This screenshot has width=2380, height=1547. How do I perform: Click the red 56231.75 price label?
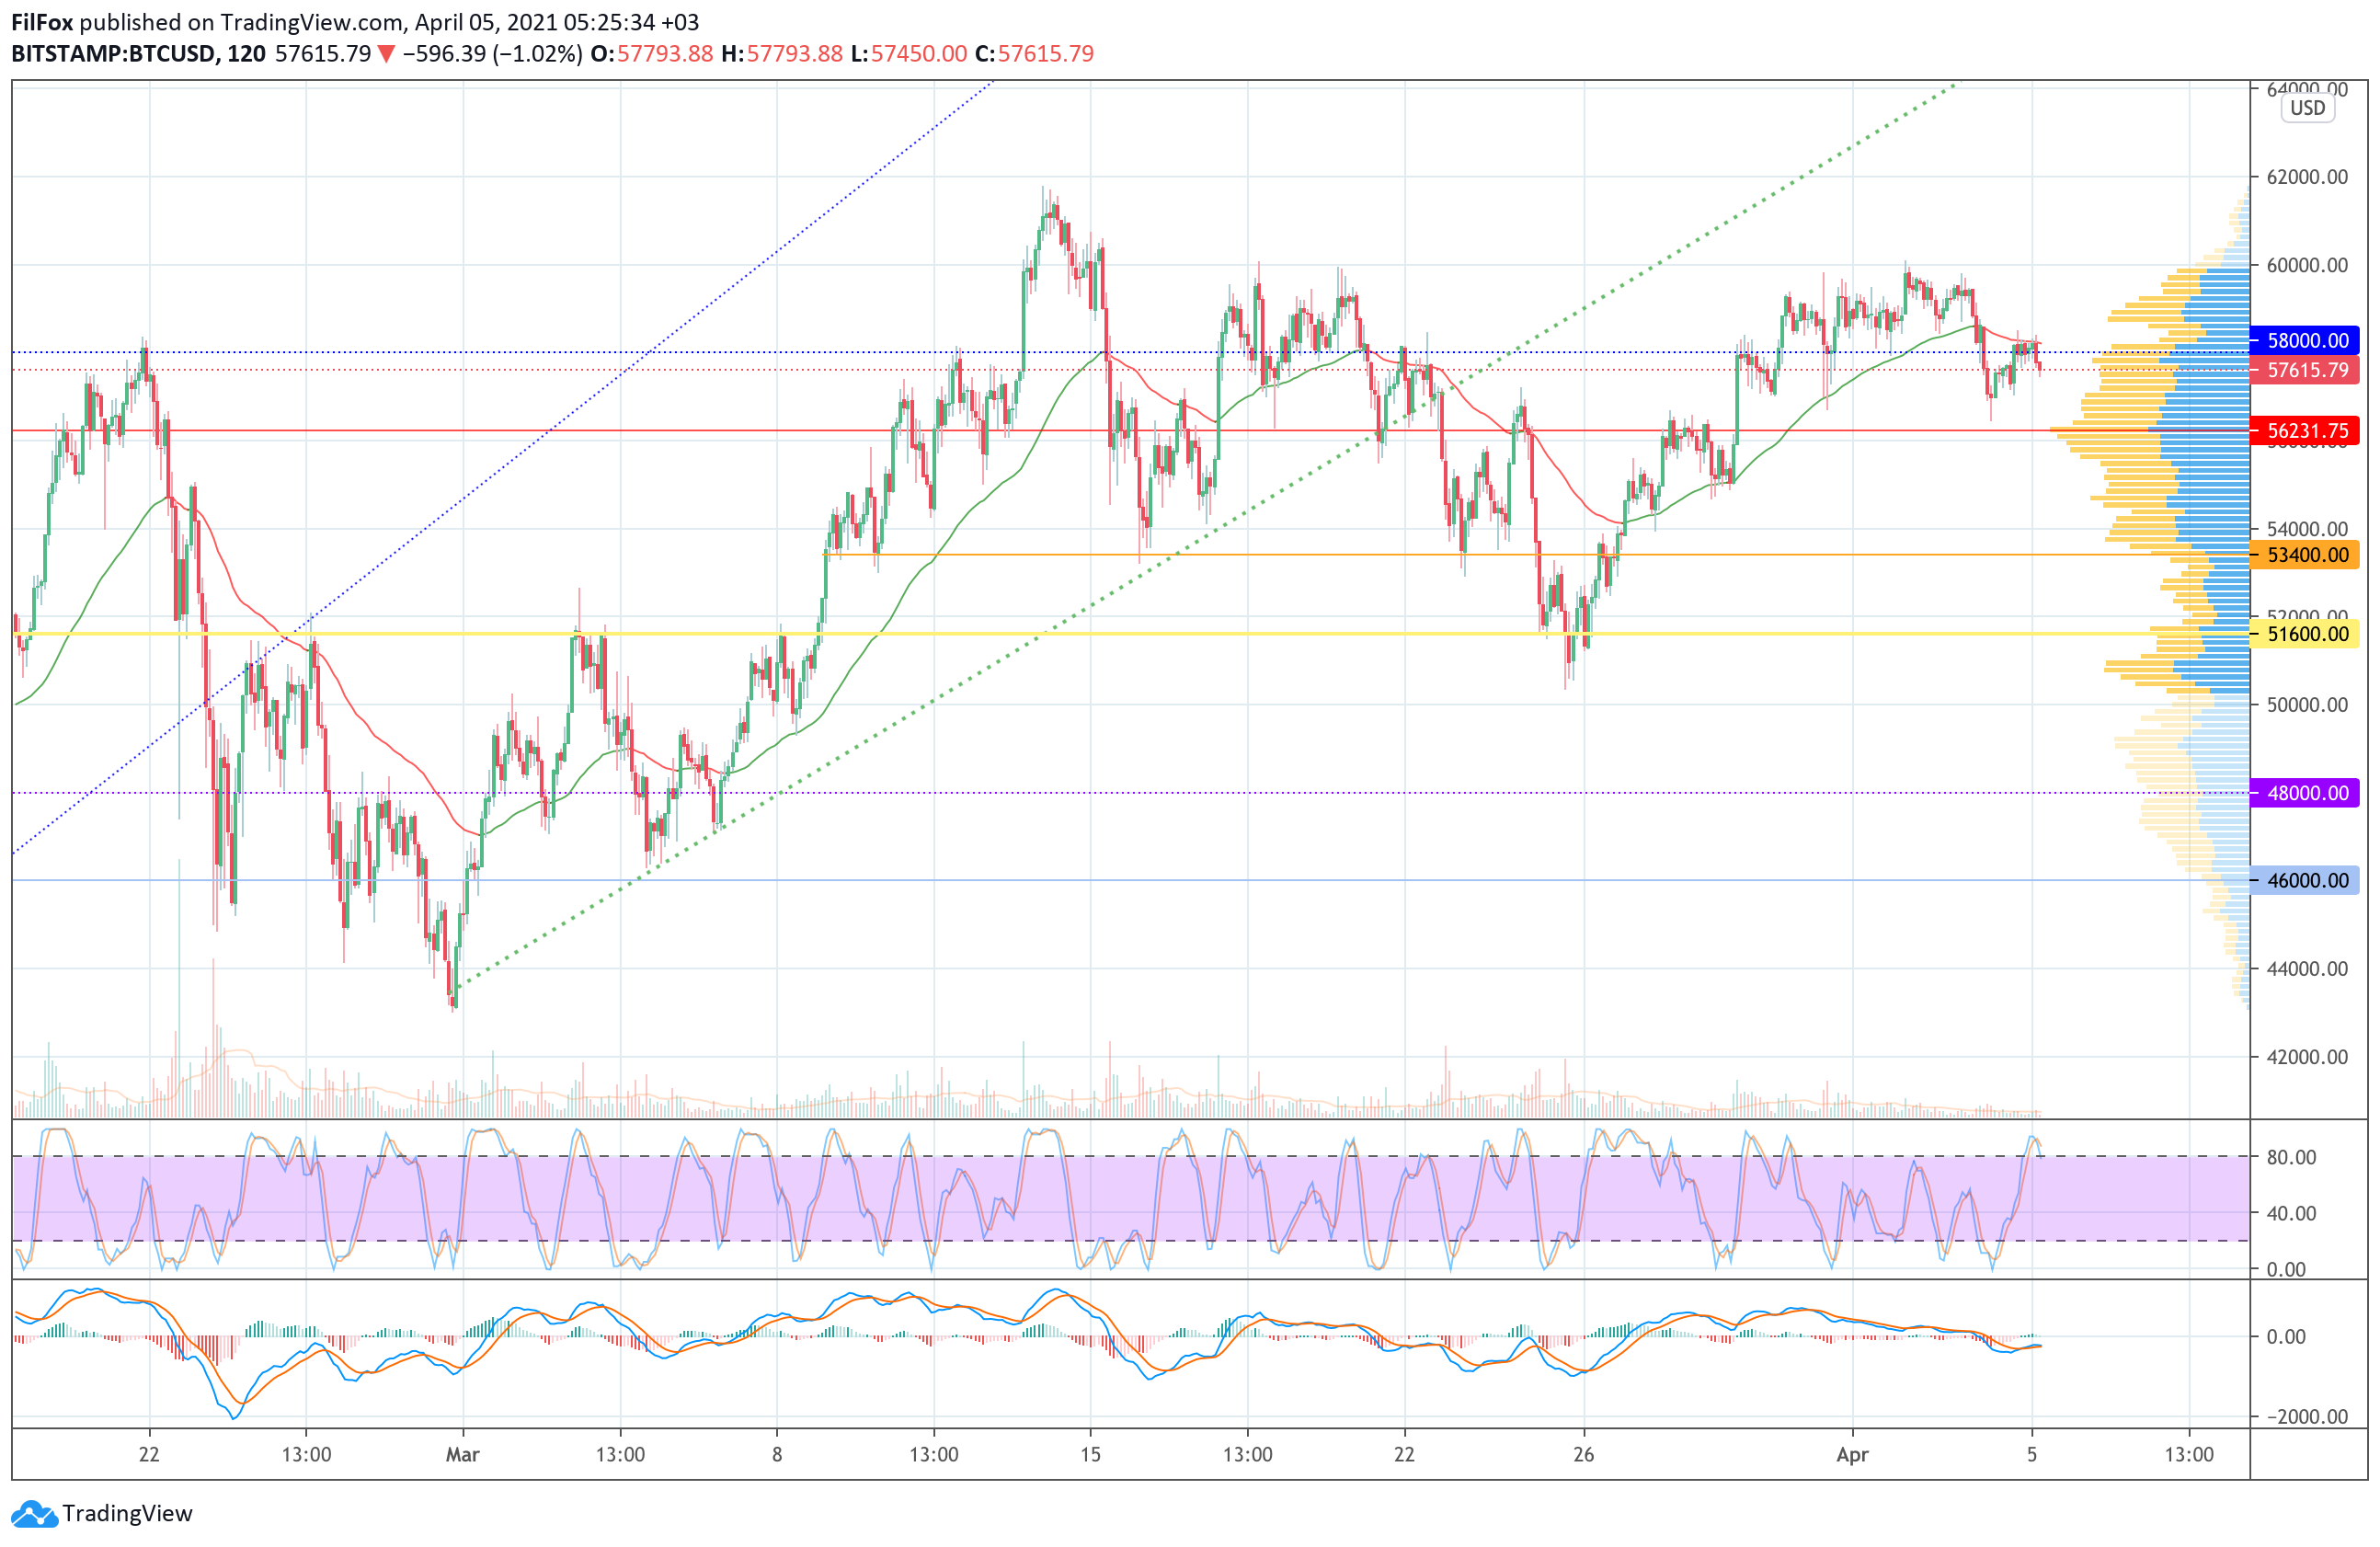2305,431
